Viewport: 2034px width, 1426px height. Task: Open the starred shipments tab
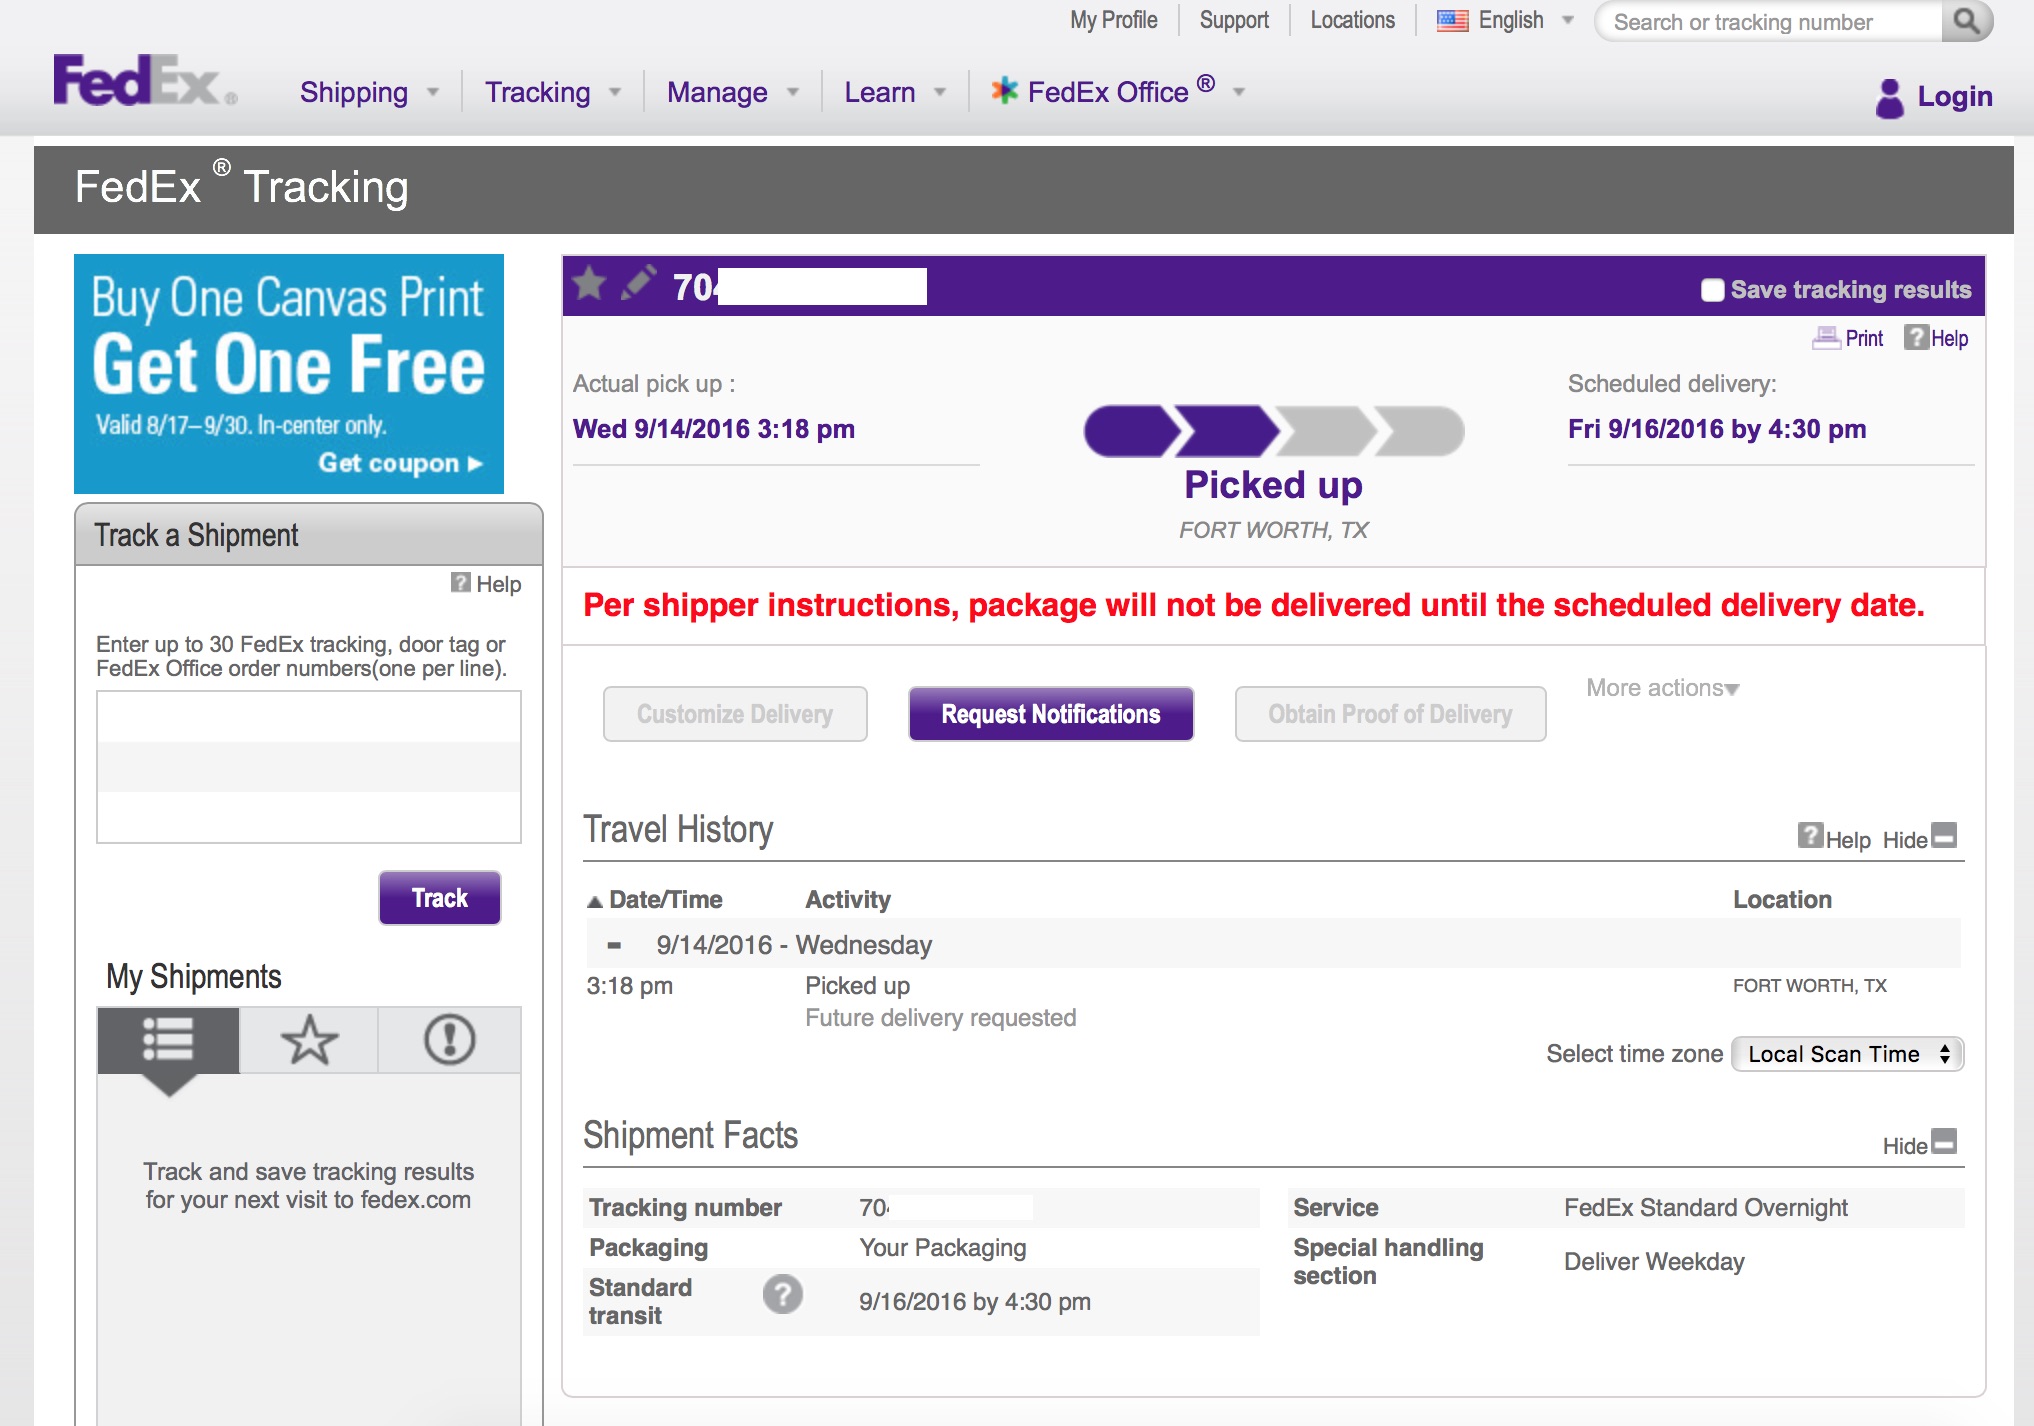pyautogui.click(x=309, y=1040)
